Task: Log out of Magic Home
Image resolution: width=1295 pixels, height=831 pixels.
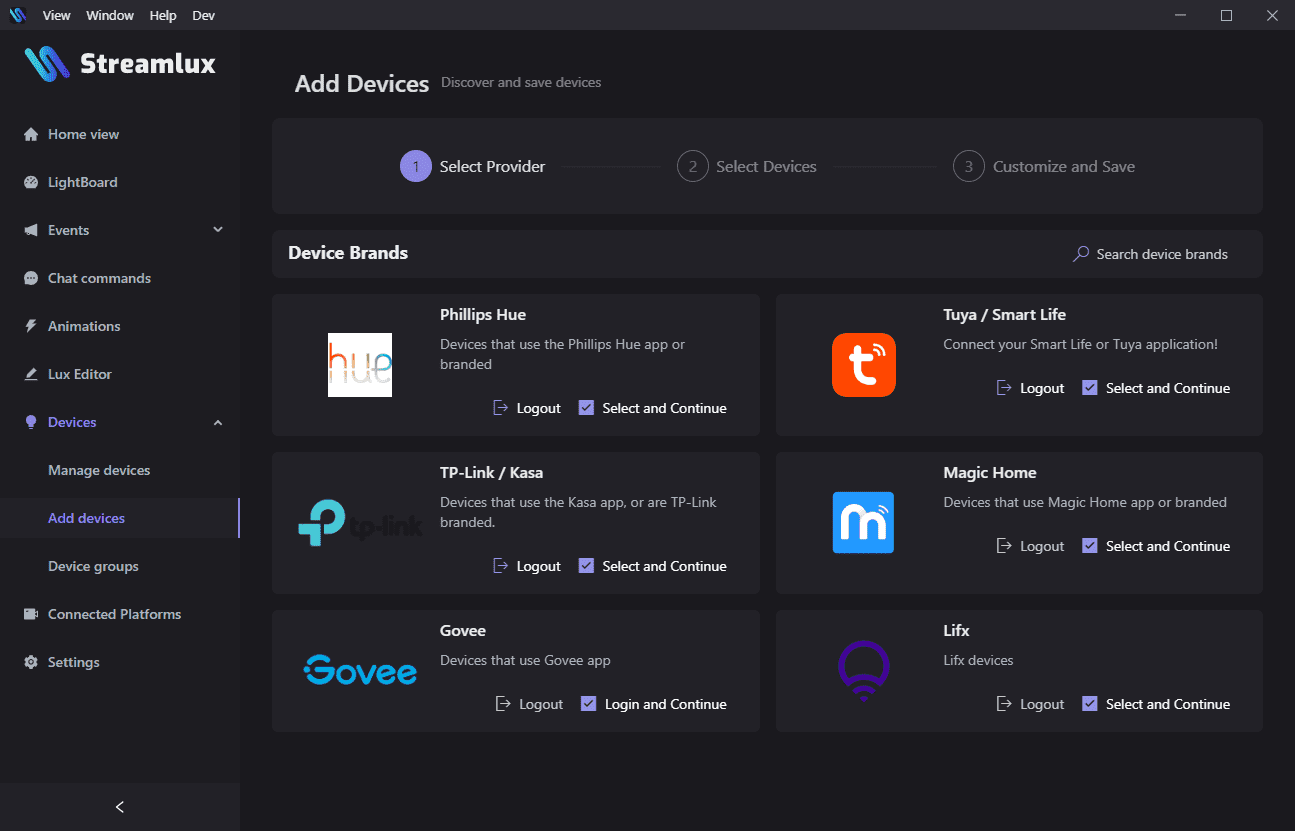Action: 1030,546
